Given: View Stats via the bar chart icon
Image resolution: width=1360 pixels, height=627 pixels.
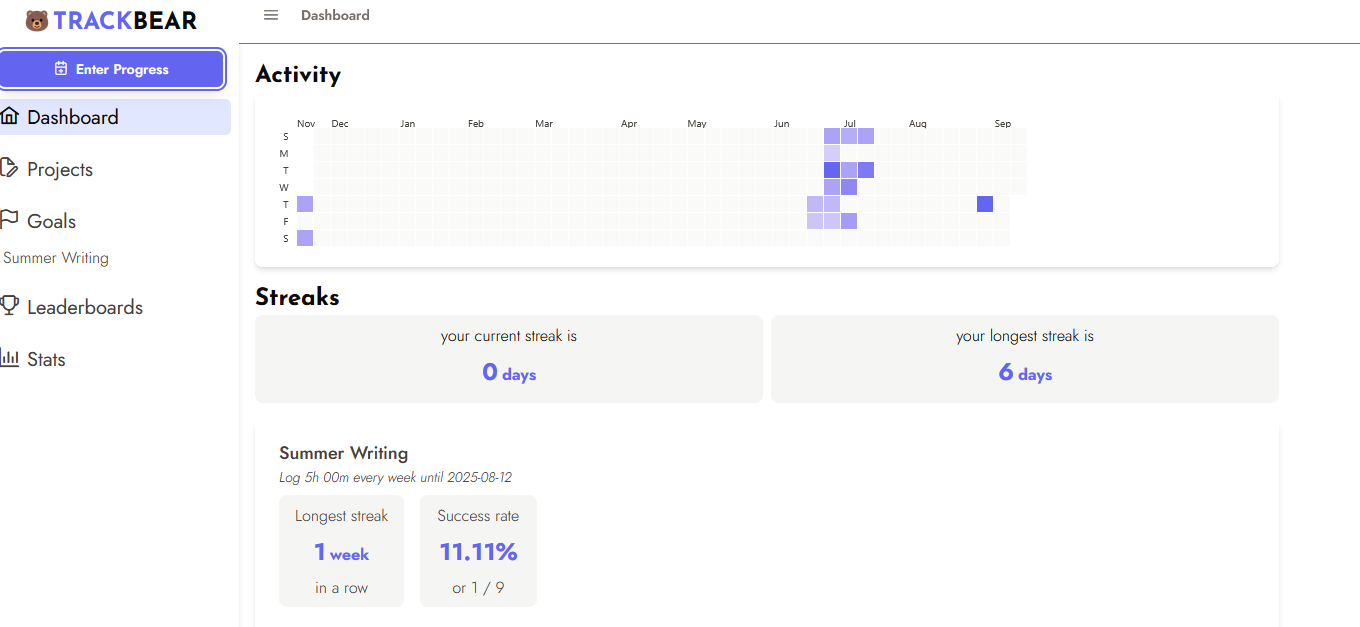Looking at the screenshot, I should pos(11,358).
